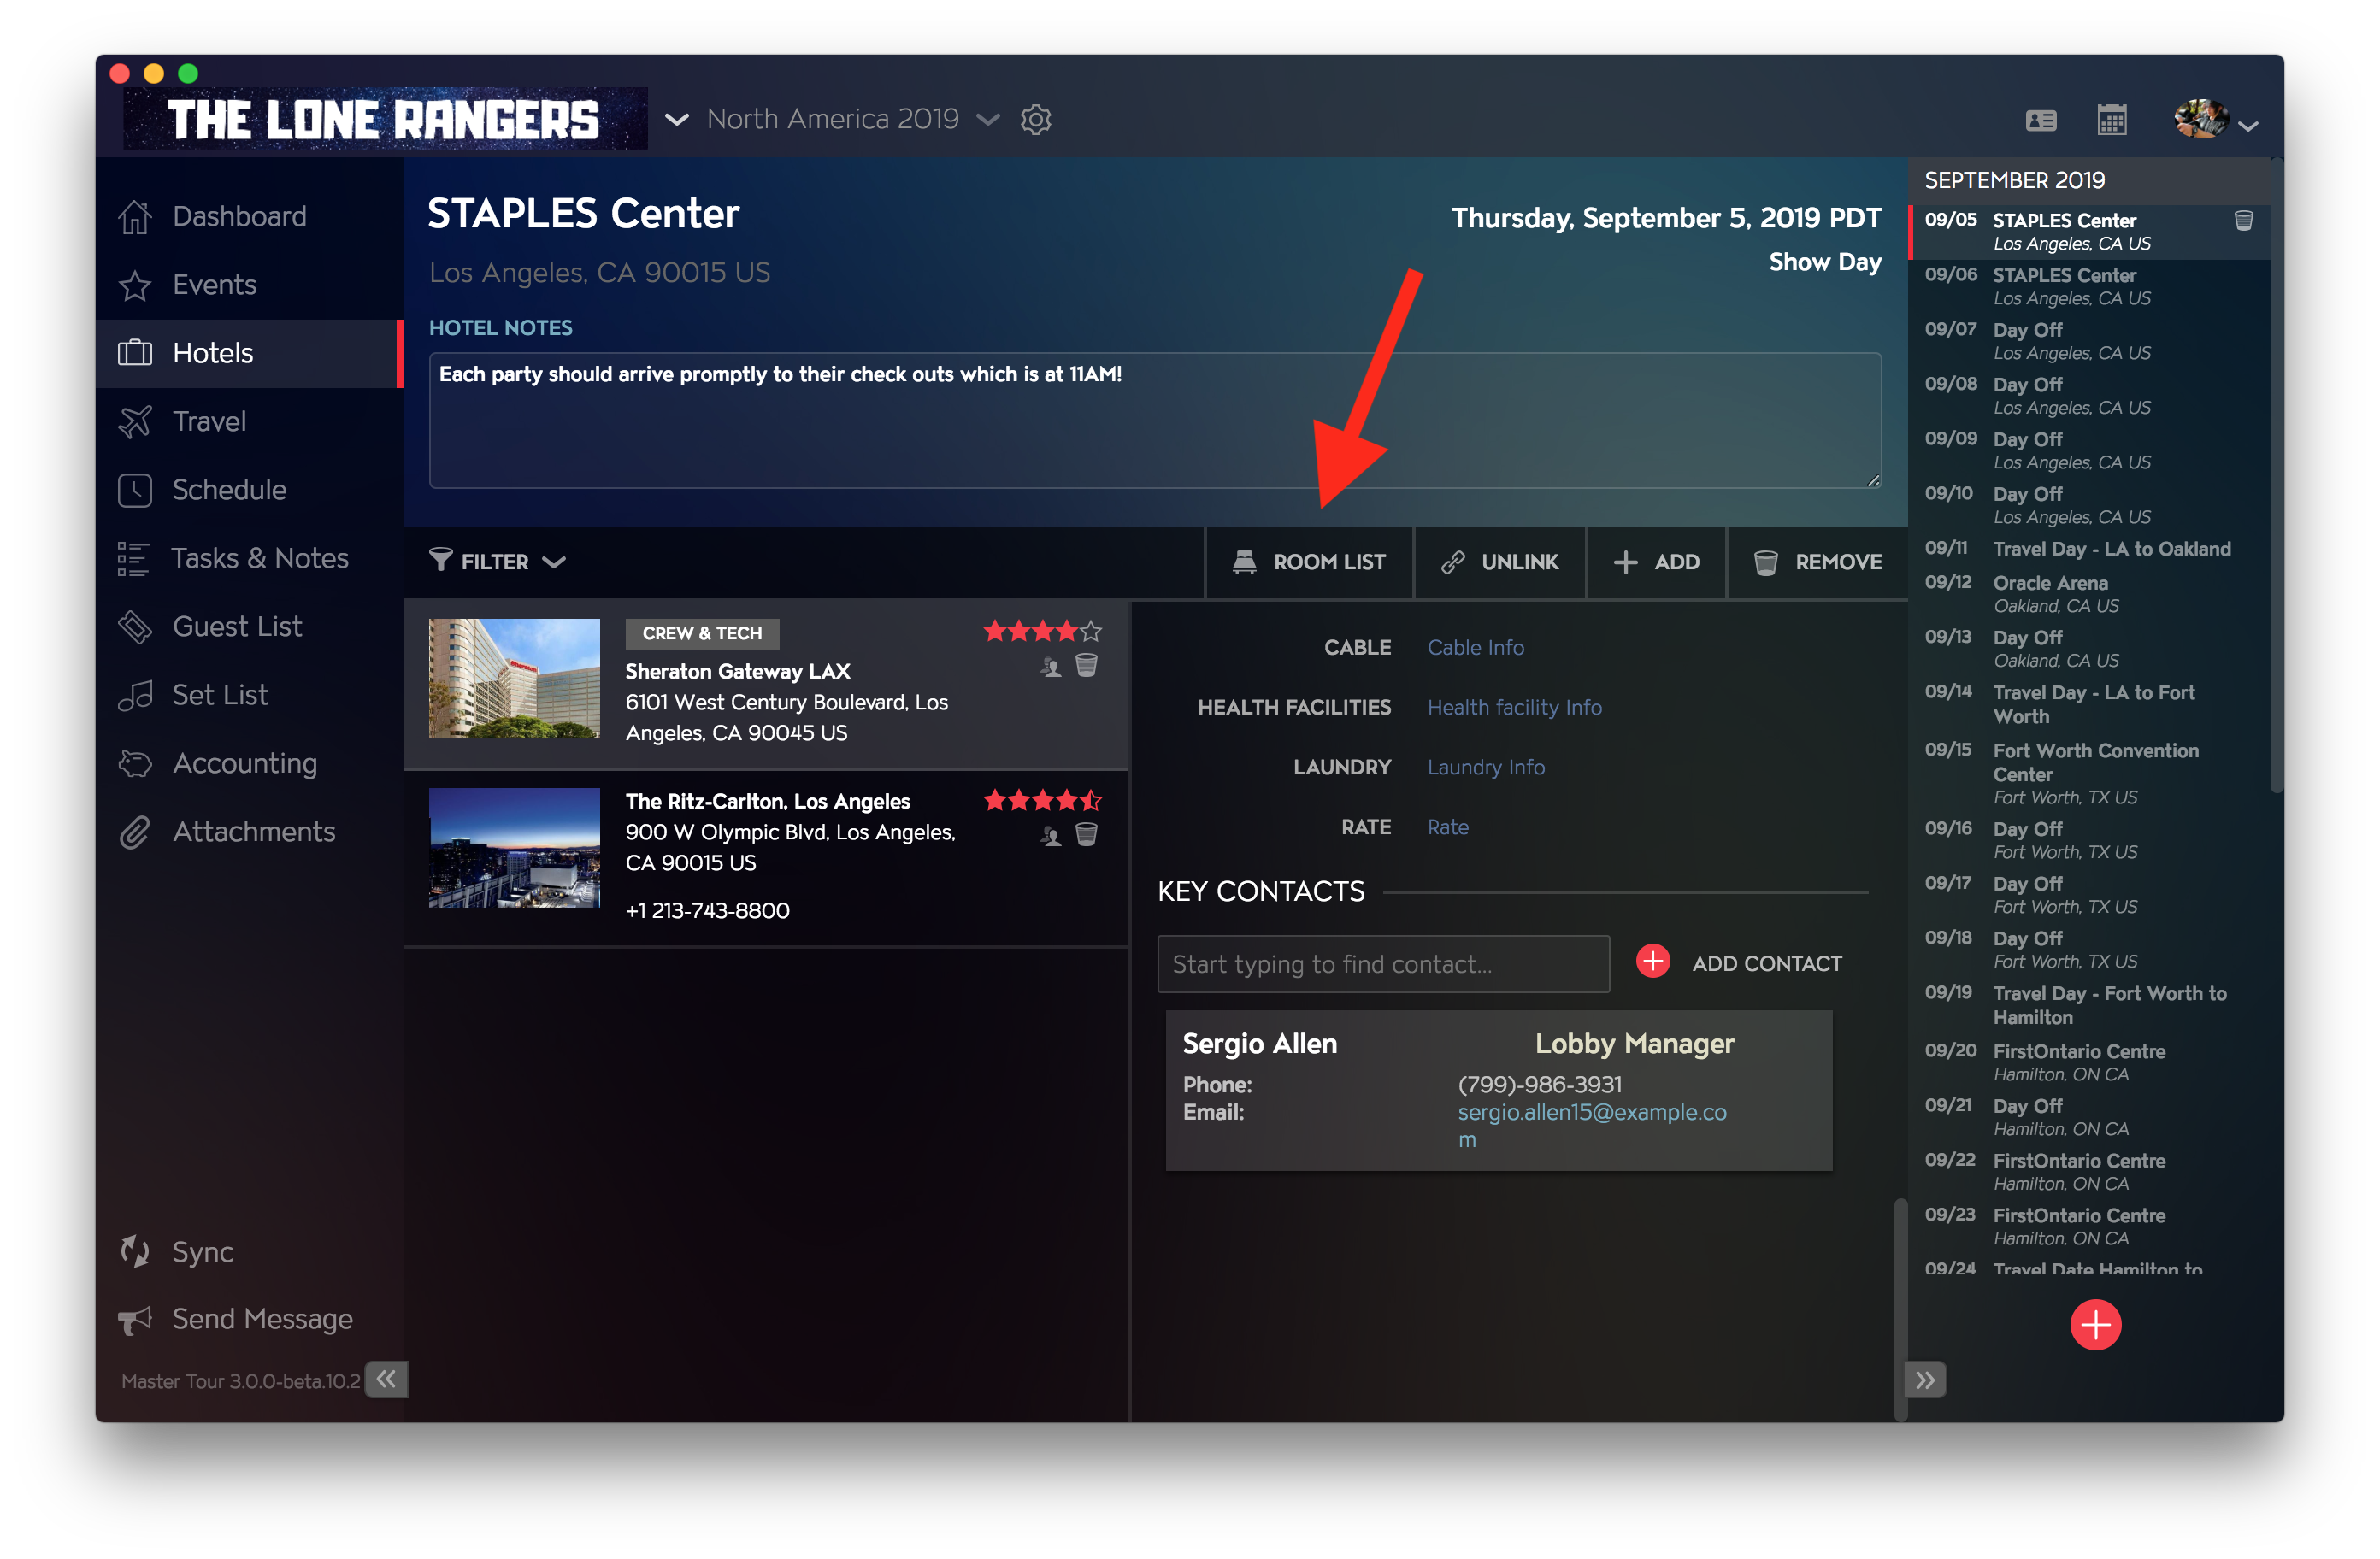2380x1559 pixels.
Task: Select 09/11 Travel Day LA to Oakland
Action: click(x=2088, y=549)
